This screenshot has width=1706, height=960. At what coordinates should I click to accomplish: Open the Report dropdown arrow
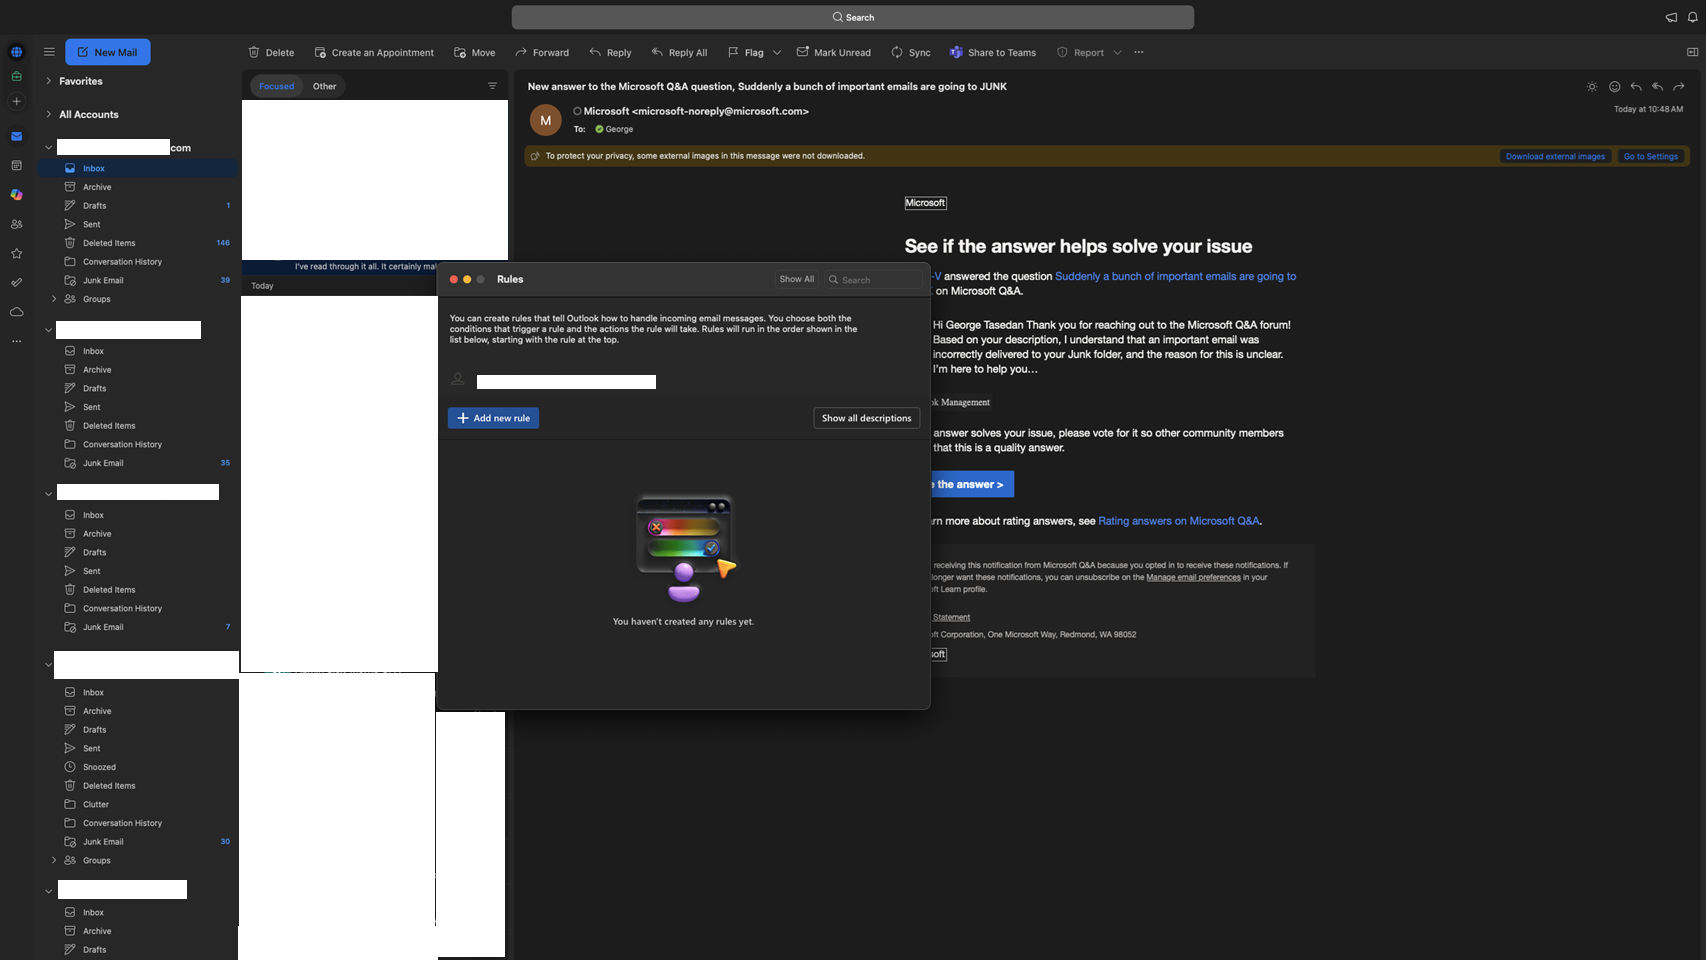1117,52
